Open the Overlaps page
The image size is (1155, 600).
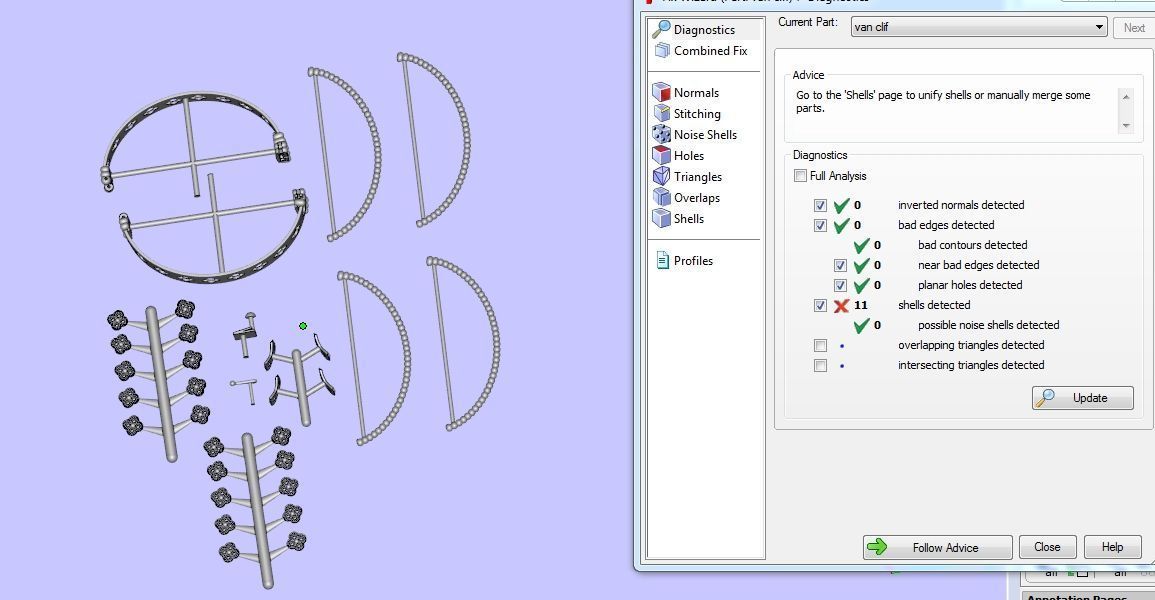point(697,197)
